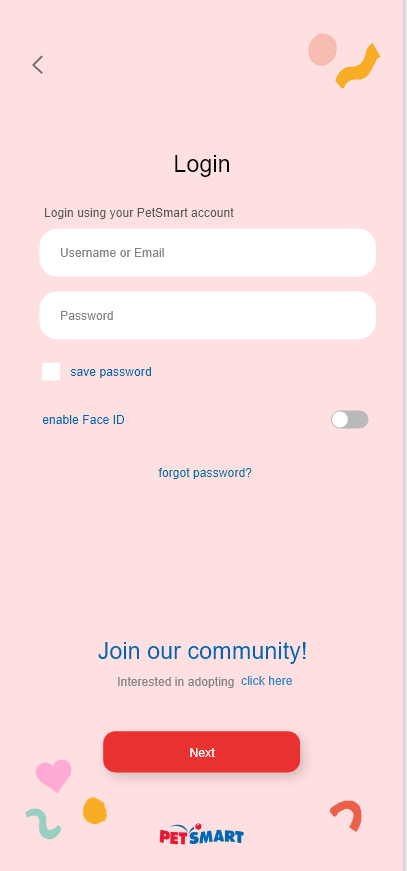Click the Login title text
407x871 pixels.
tap(202, 164)
